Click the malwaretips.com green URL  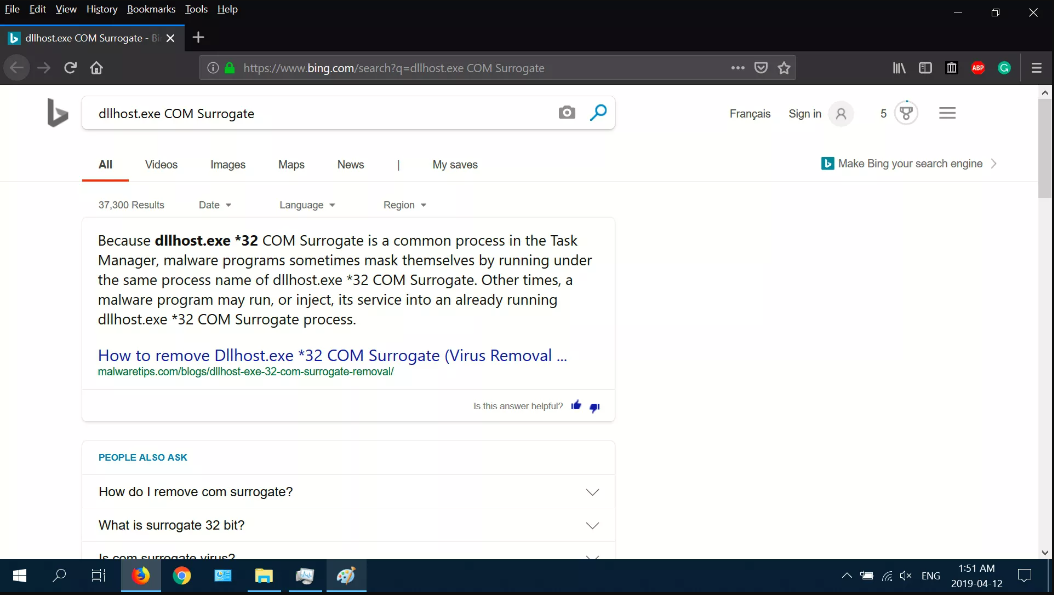[245, 372]
